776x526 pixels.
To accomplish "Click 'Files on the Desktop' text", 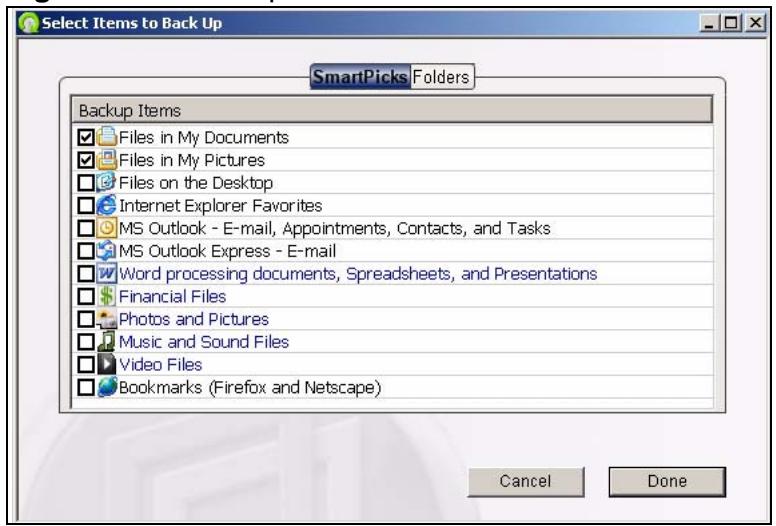I will click(196, 183).
